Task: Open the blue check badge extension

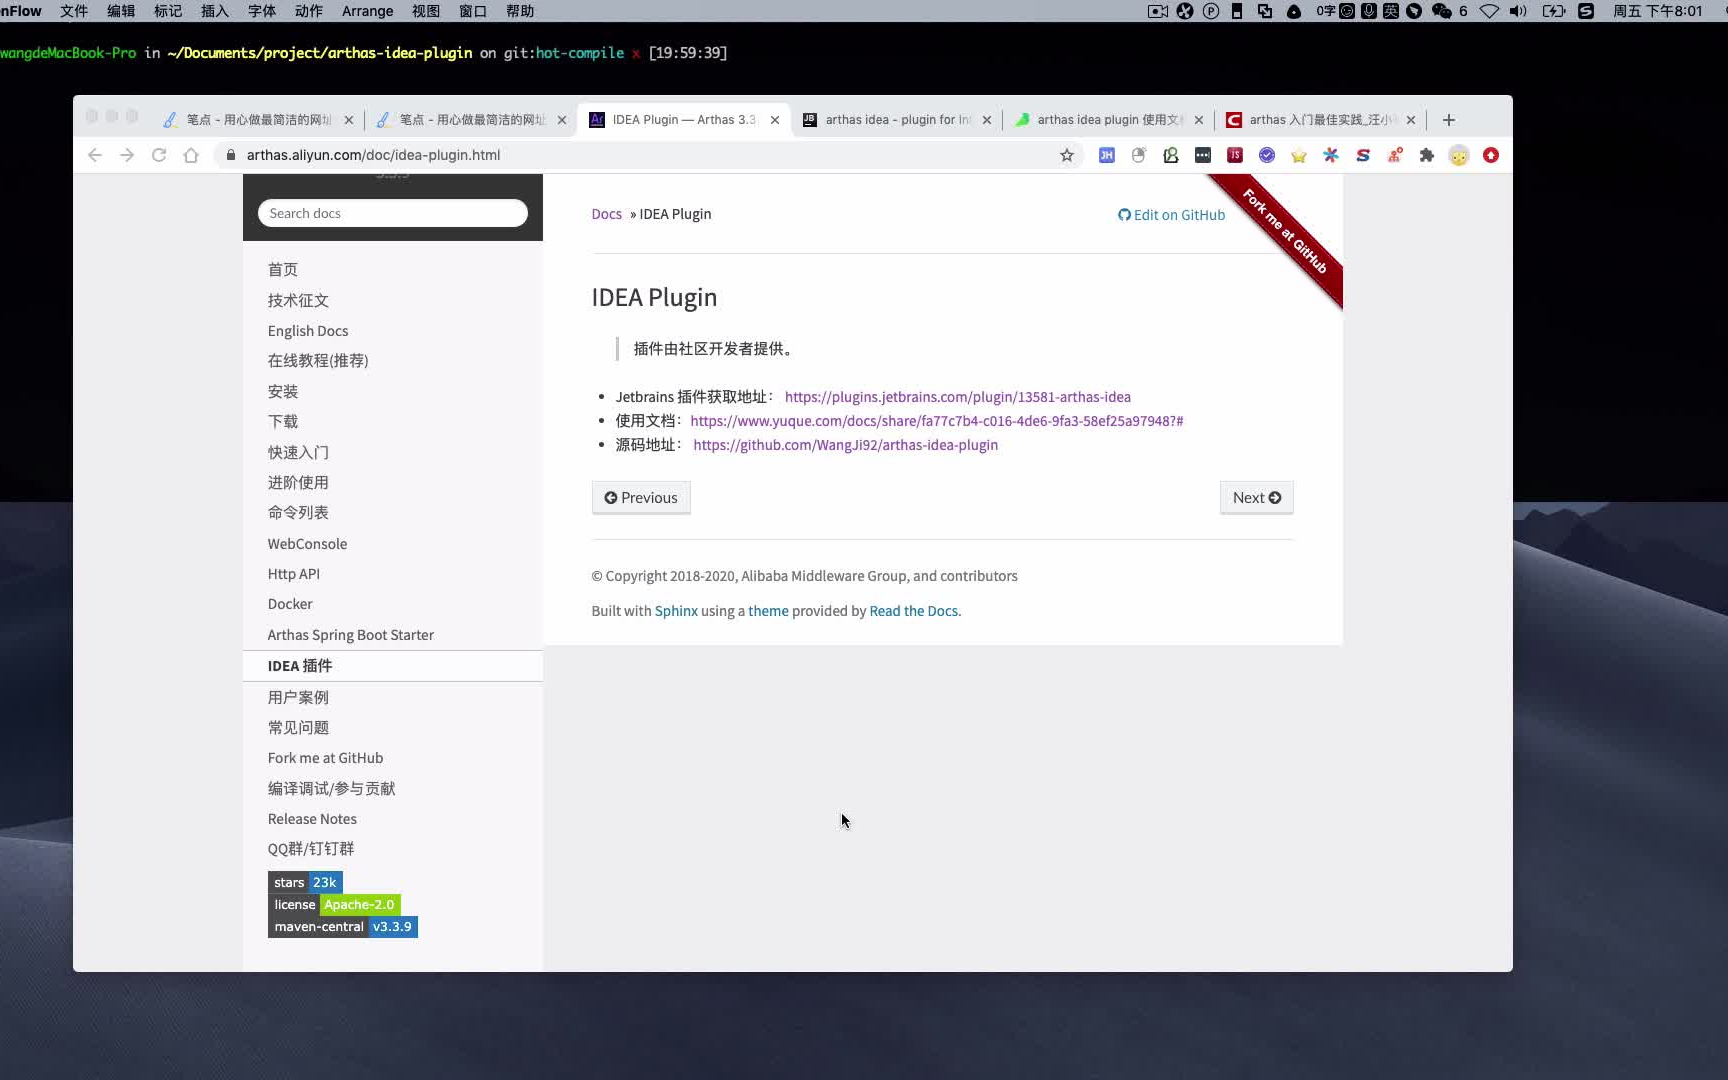Action: [1267, 155]
